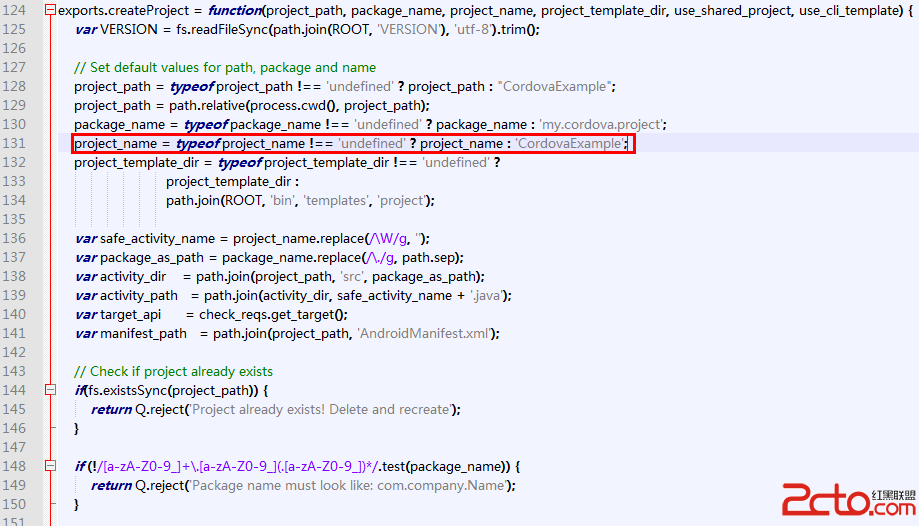
Task: Click 'manifest_path' variable declaration
Action: (x=143, y=334)
